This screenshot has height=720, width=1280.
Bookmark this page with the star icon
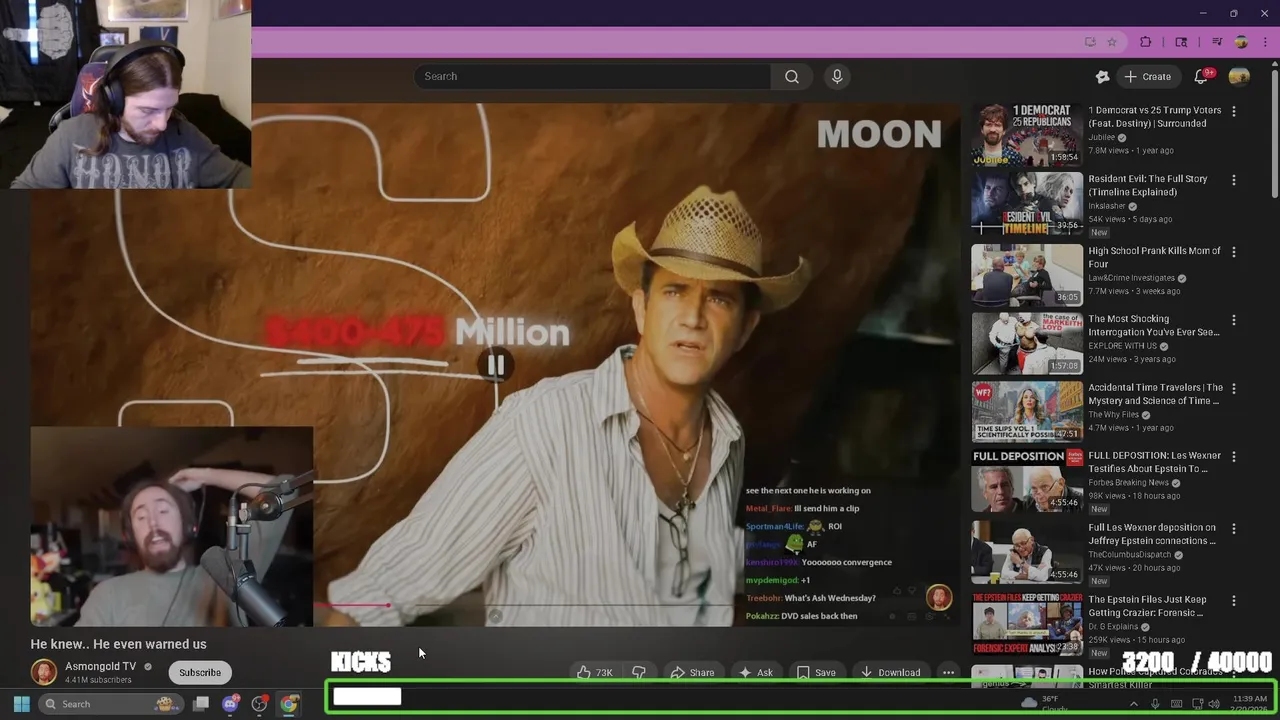[x=1112, y=42]
